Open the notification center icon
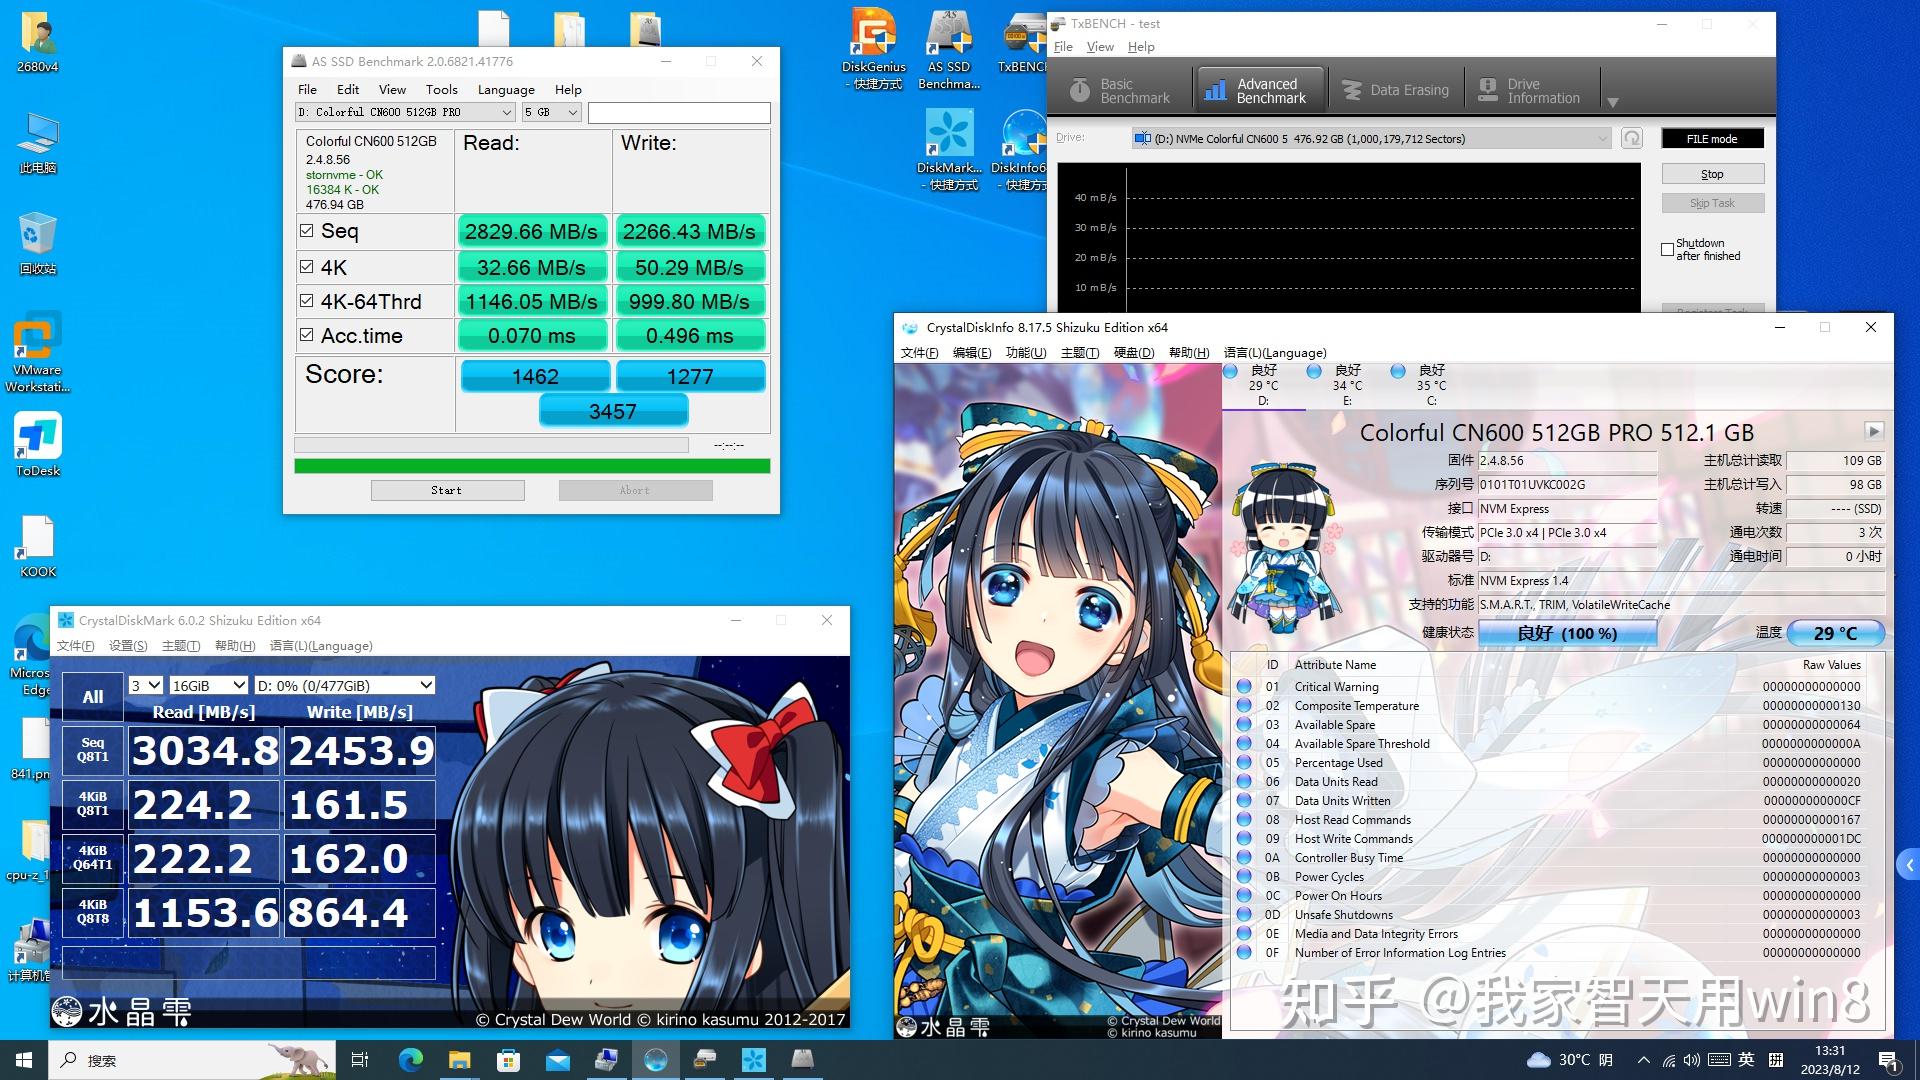The image size is (1920, 1080). click(x=1889, y=1060)
